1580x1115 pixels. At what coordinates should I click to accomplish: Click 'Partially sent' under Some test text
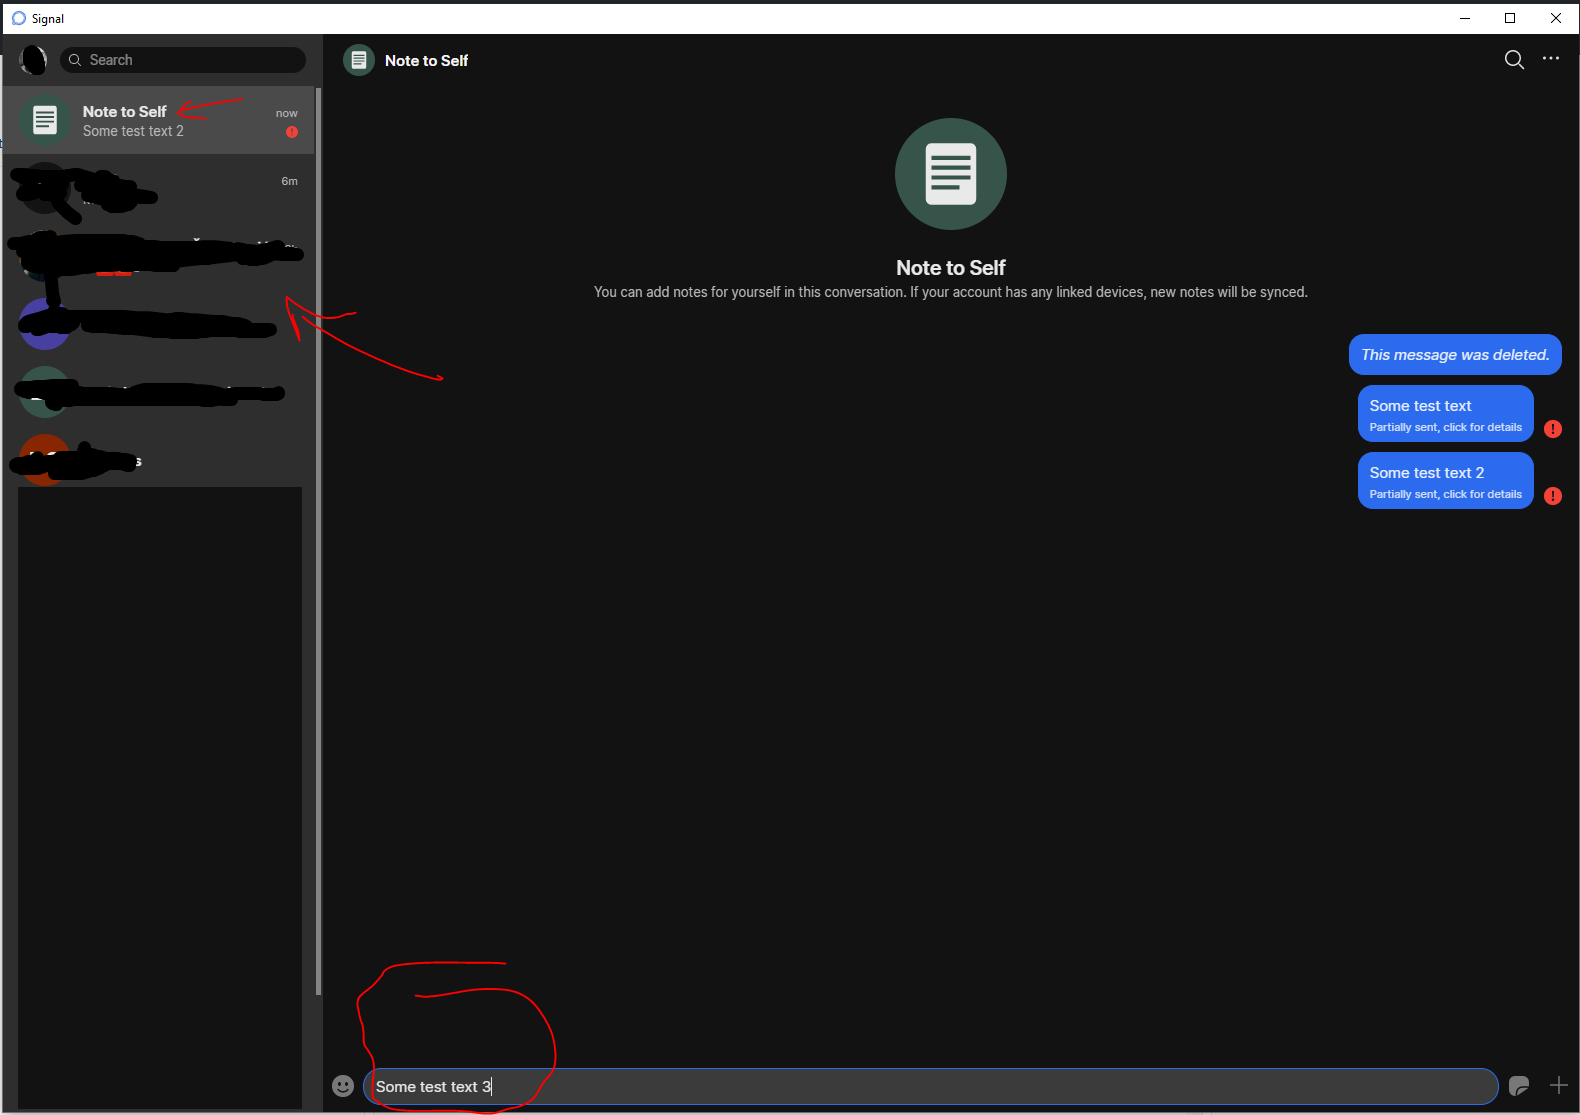[1445, 427]
